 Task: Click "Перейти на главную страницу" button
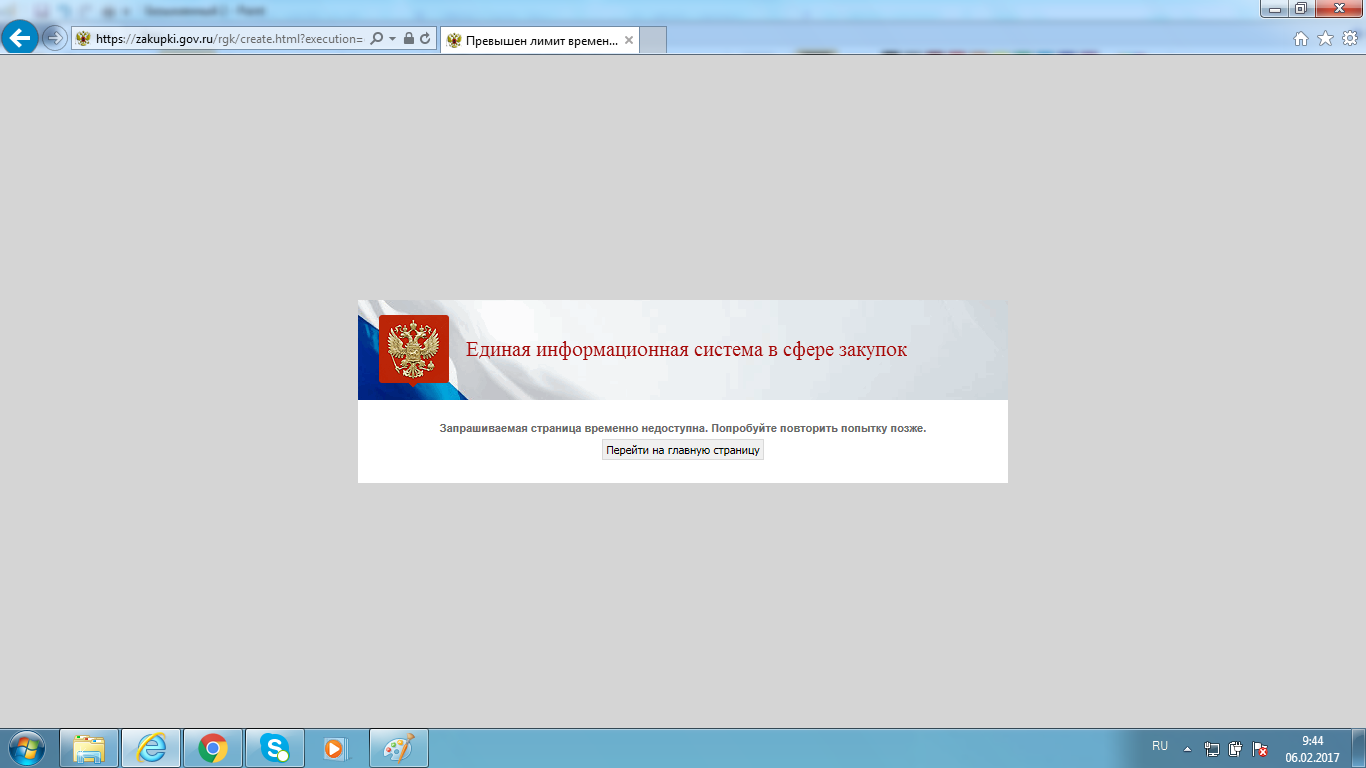683,450
